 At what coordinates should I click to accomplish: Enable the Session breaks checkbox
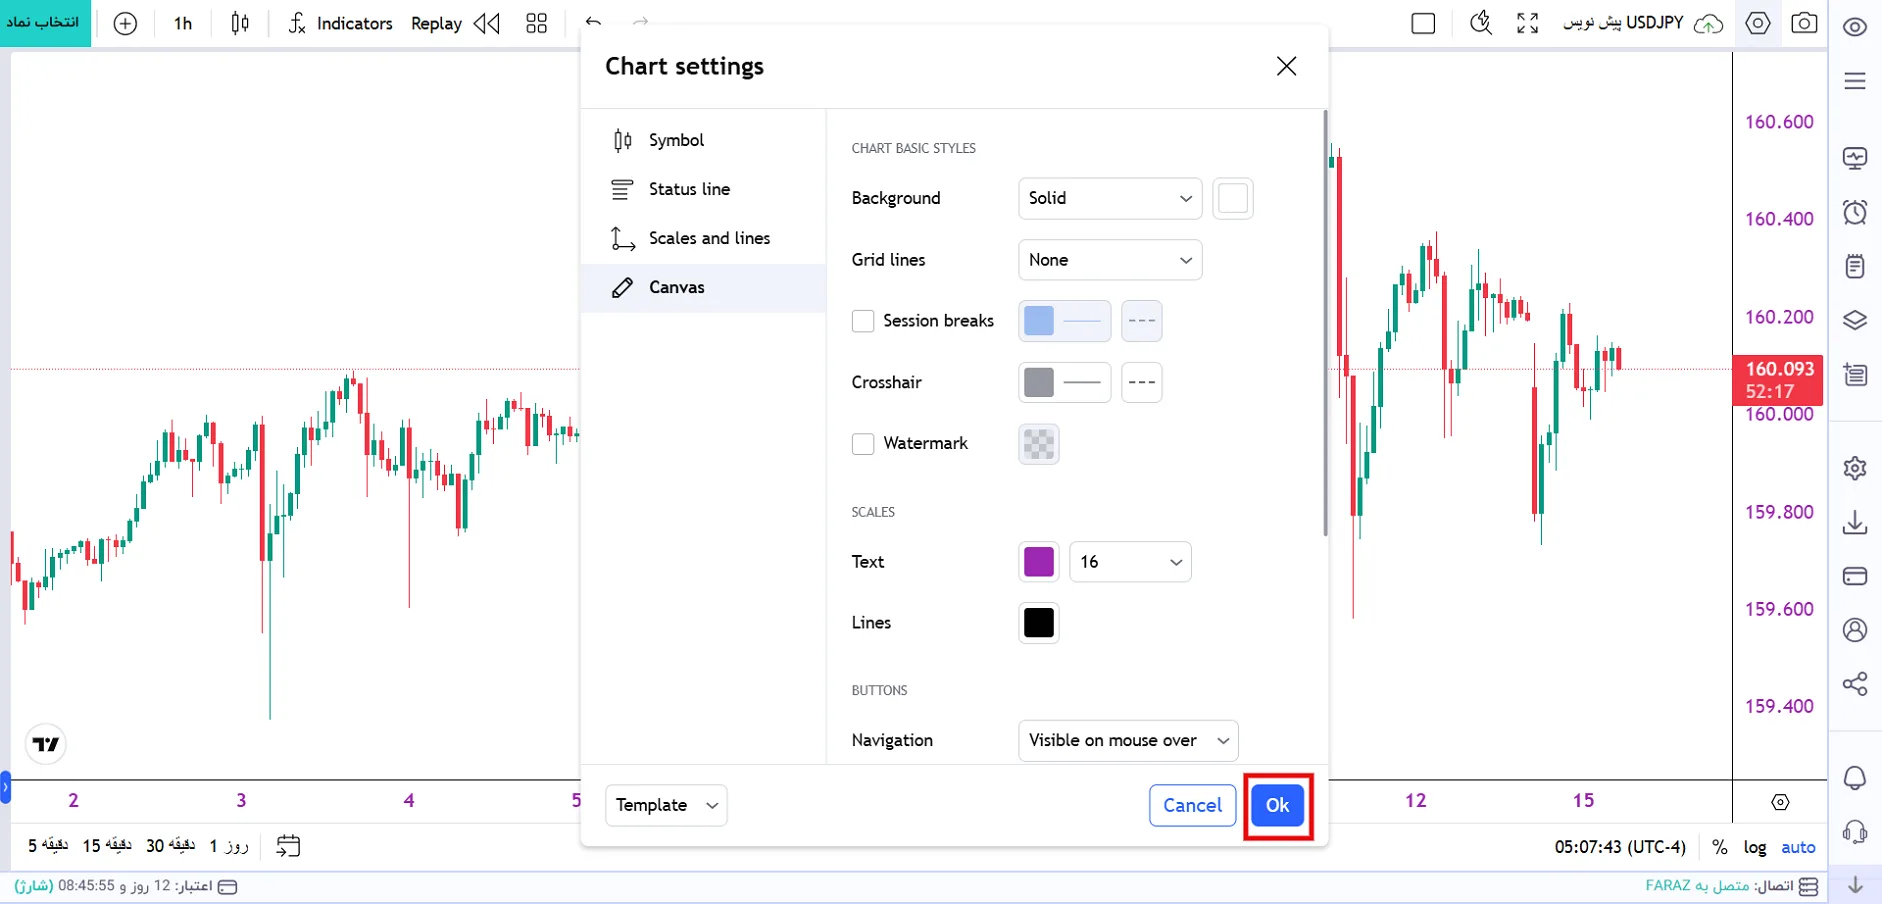[863, 321]
